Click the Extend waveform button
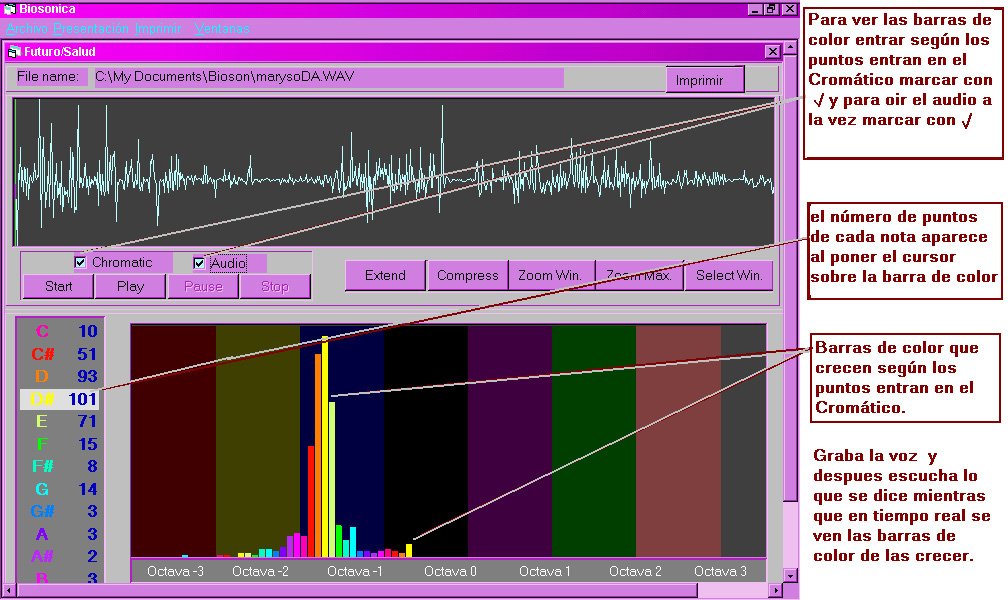The height and width of the screenshot is (600, 1008). (x=385, y=275)
